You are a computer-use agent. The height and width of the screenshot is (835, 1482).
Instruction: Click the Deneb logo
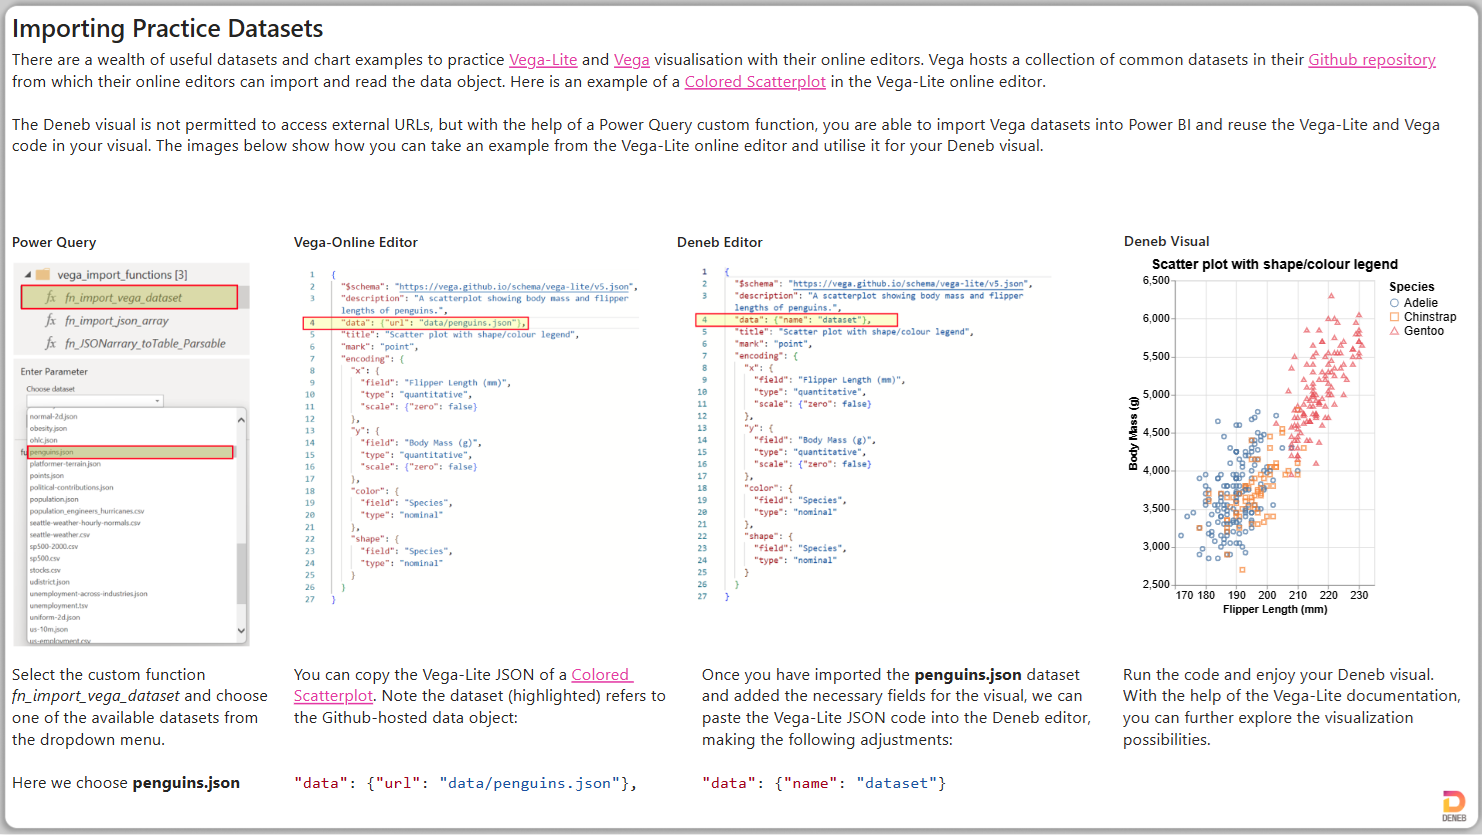[1454, 806]
